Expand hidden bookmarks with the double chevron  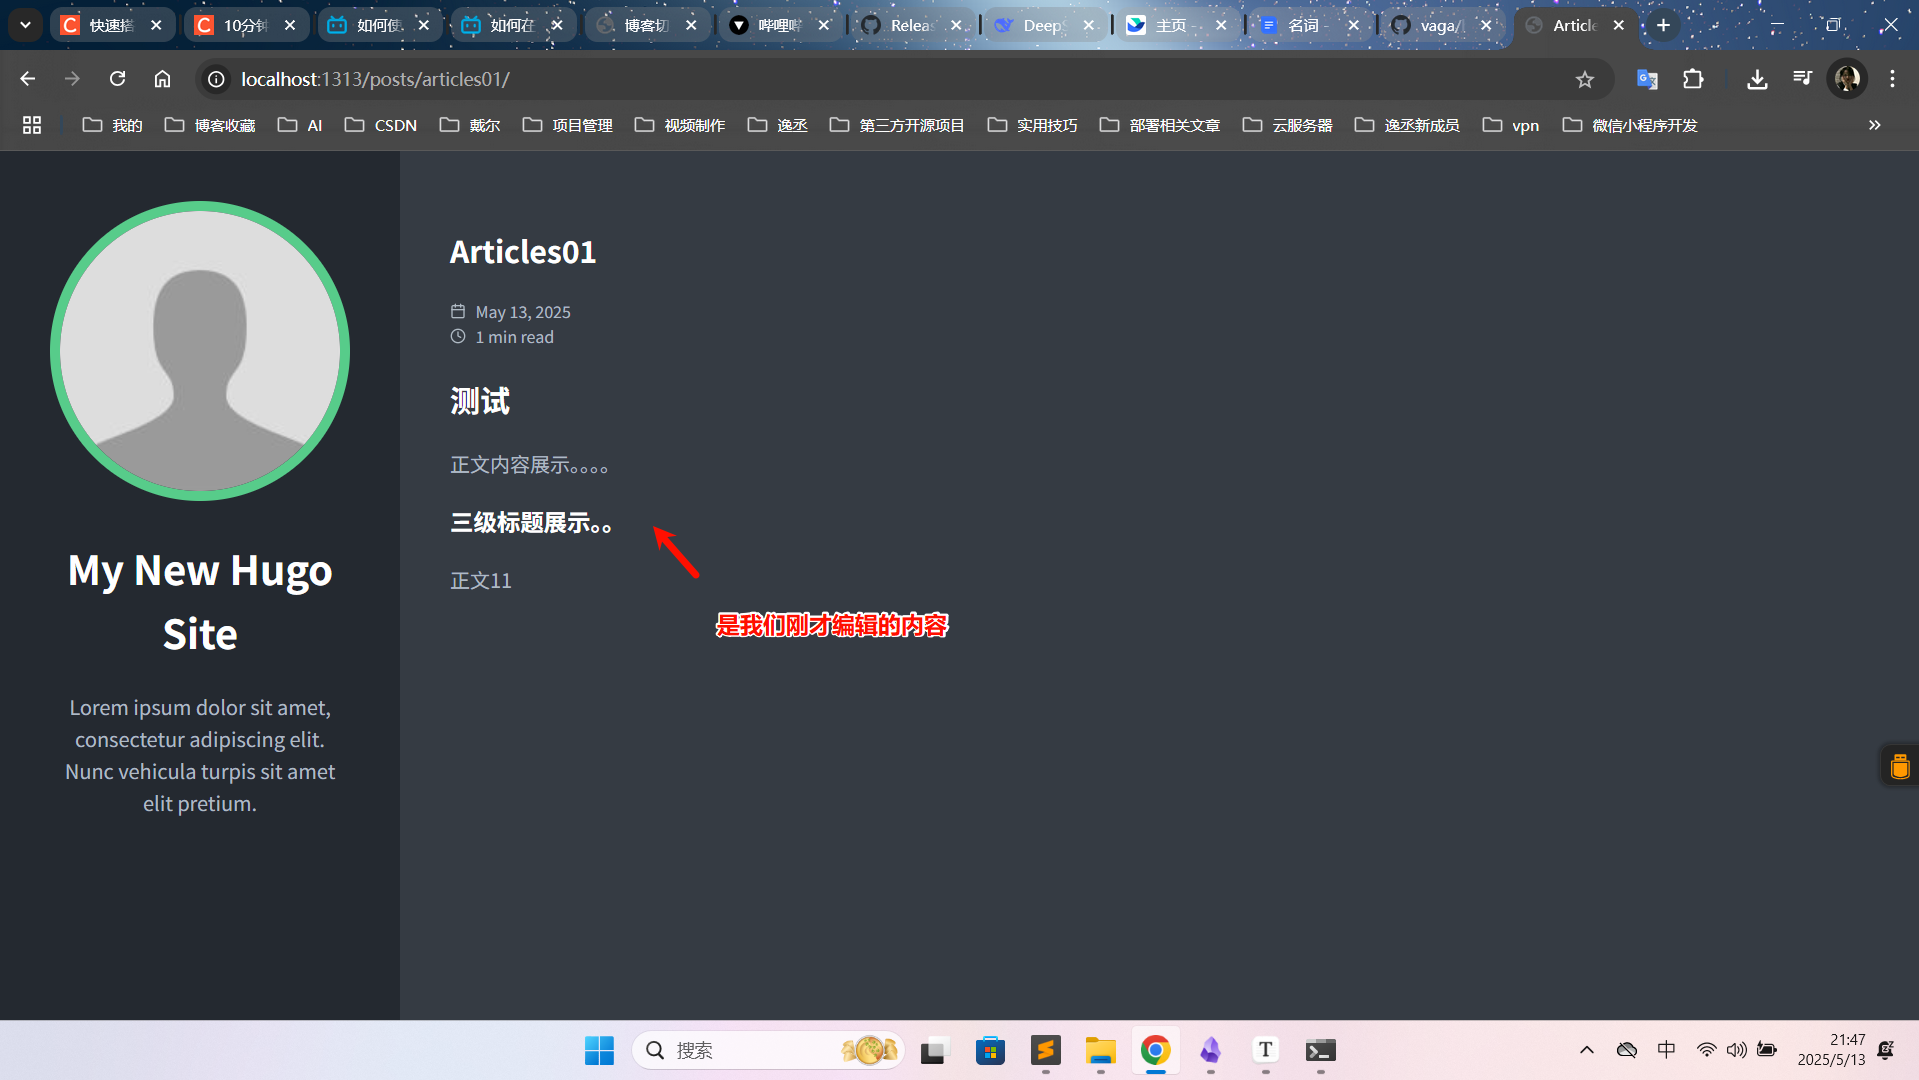pyautogui.click(x=1874, y=125)
